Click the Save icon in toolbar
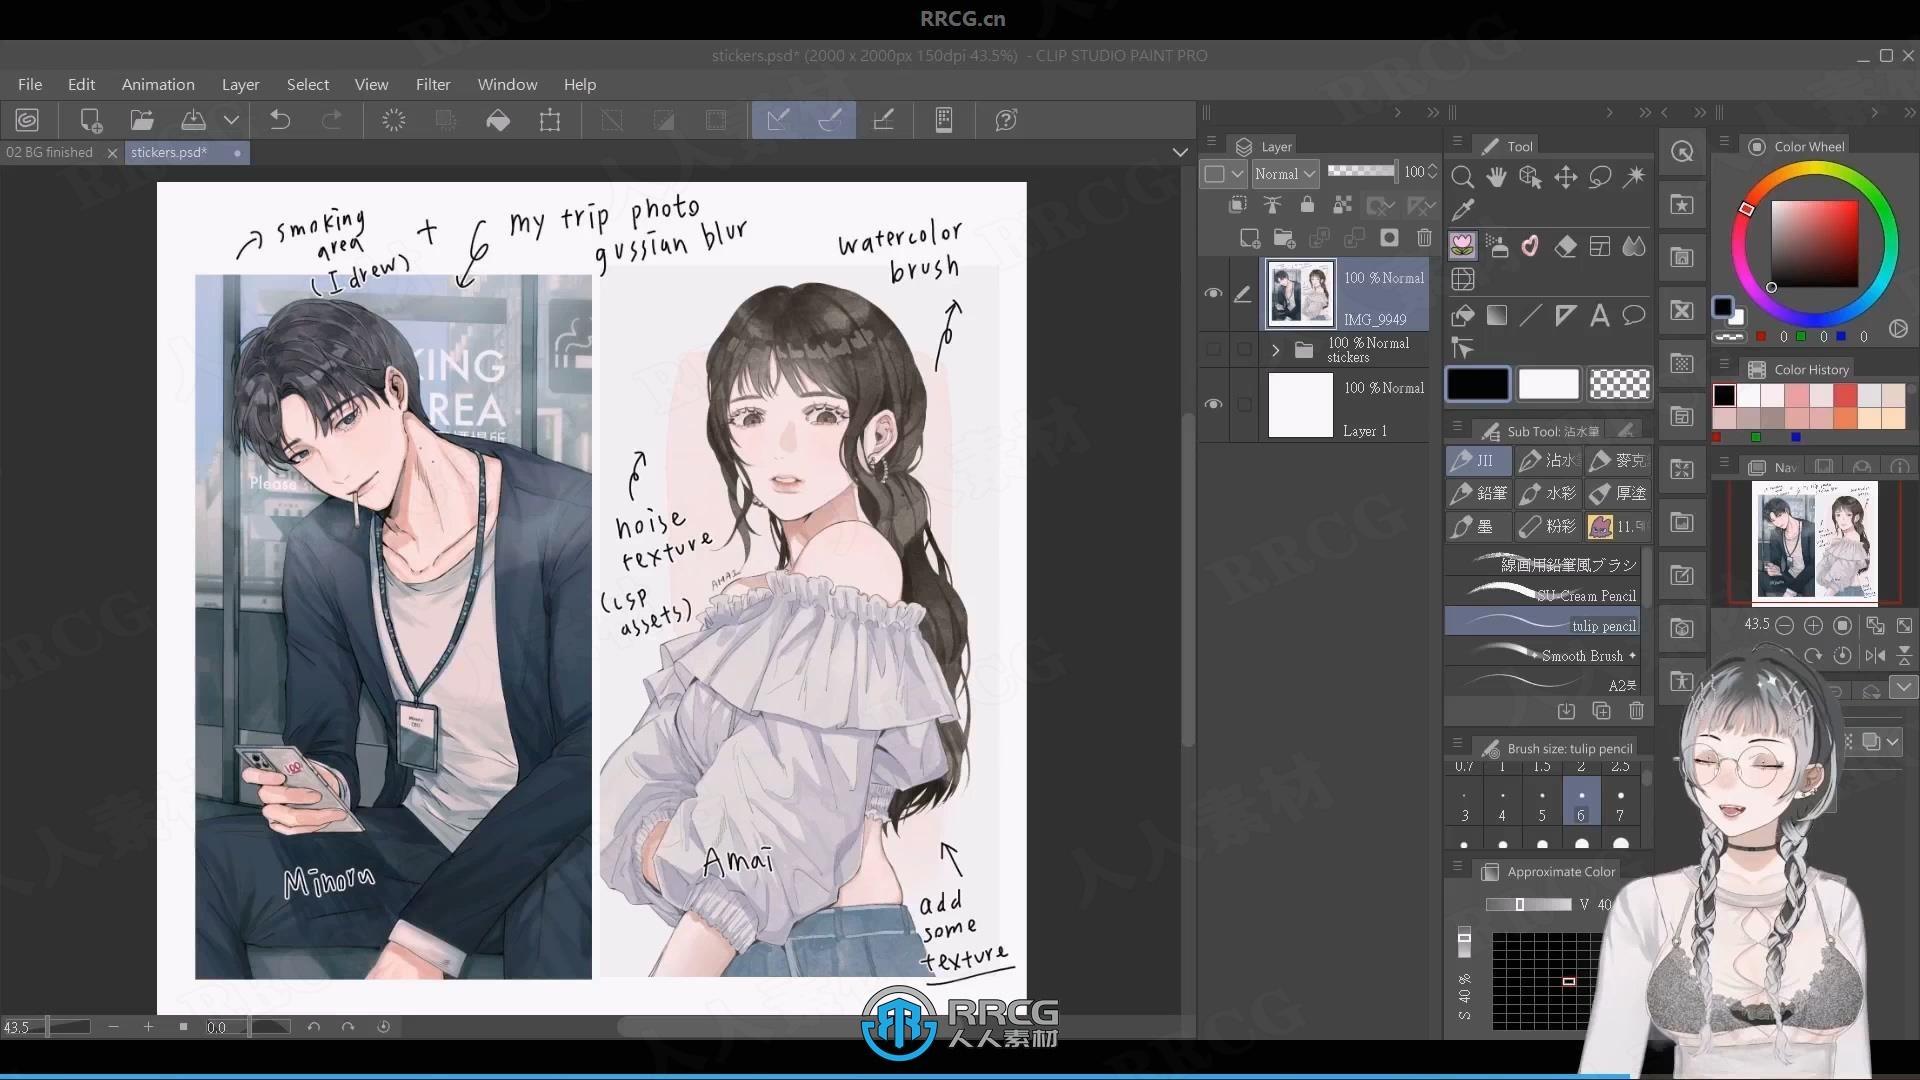The image size is (1920, 1080). point(193,120)
